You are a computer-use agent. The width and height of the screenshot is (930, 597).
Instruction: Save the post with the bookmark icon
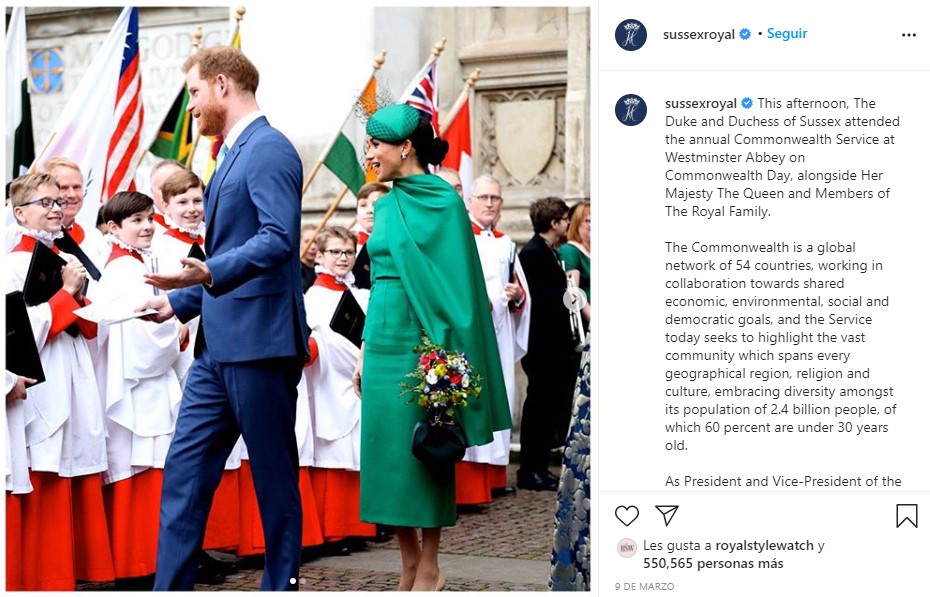pyautogui.click(x=906, y=516)
